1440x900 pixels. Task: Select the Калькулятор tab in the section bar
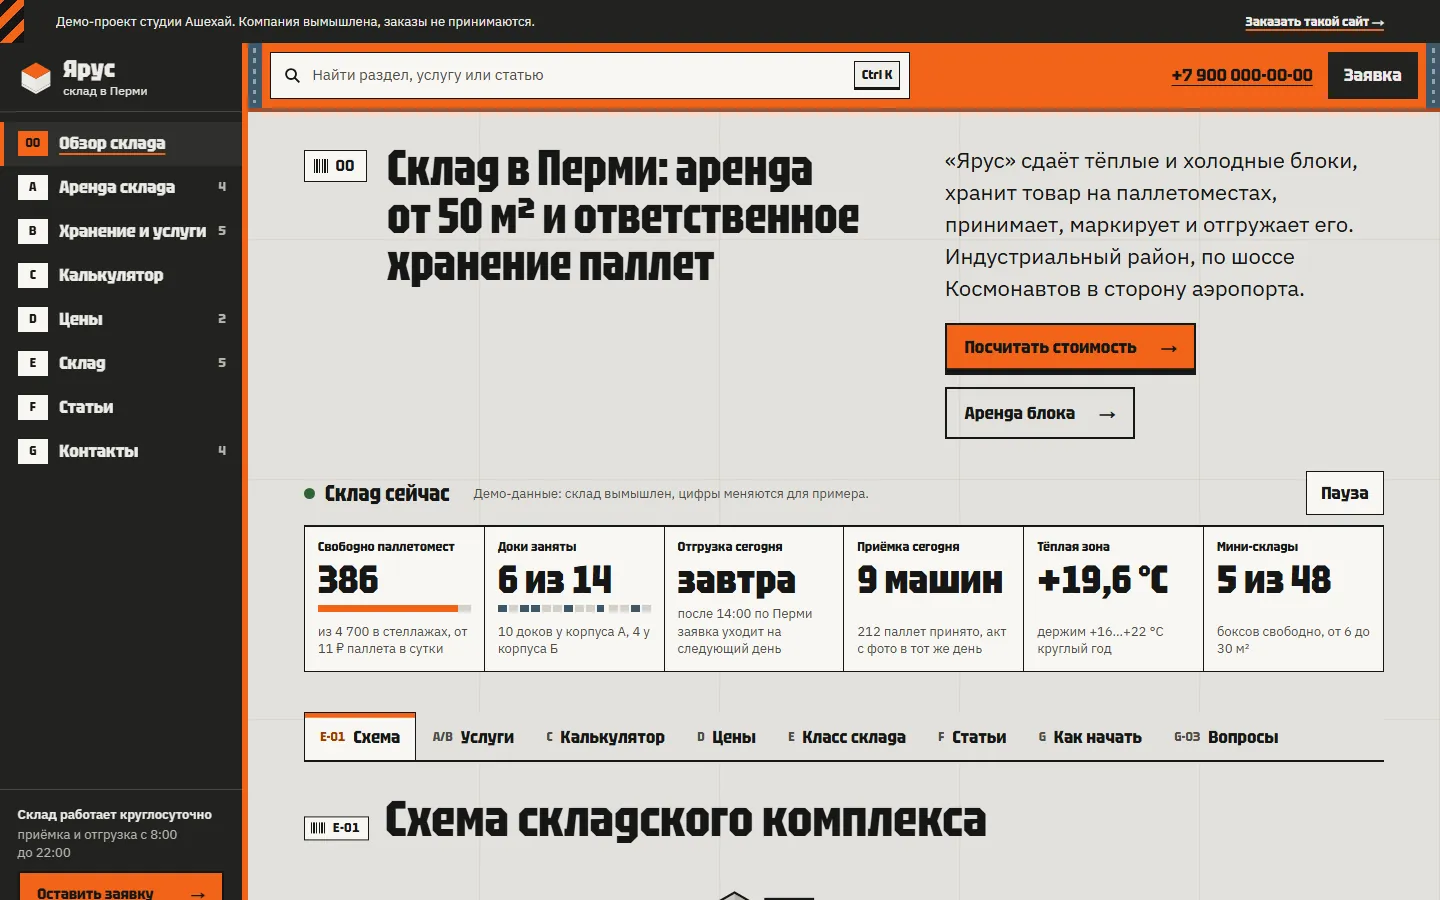click(x=605, y=737)
